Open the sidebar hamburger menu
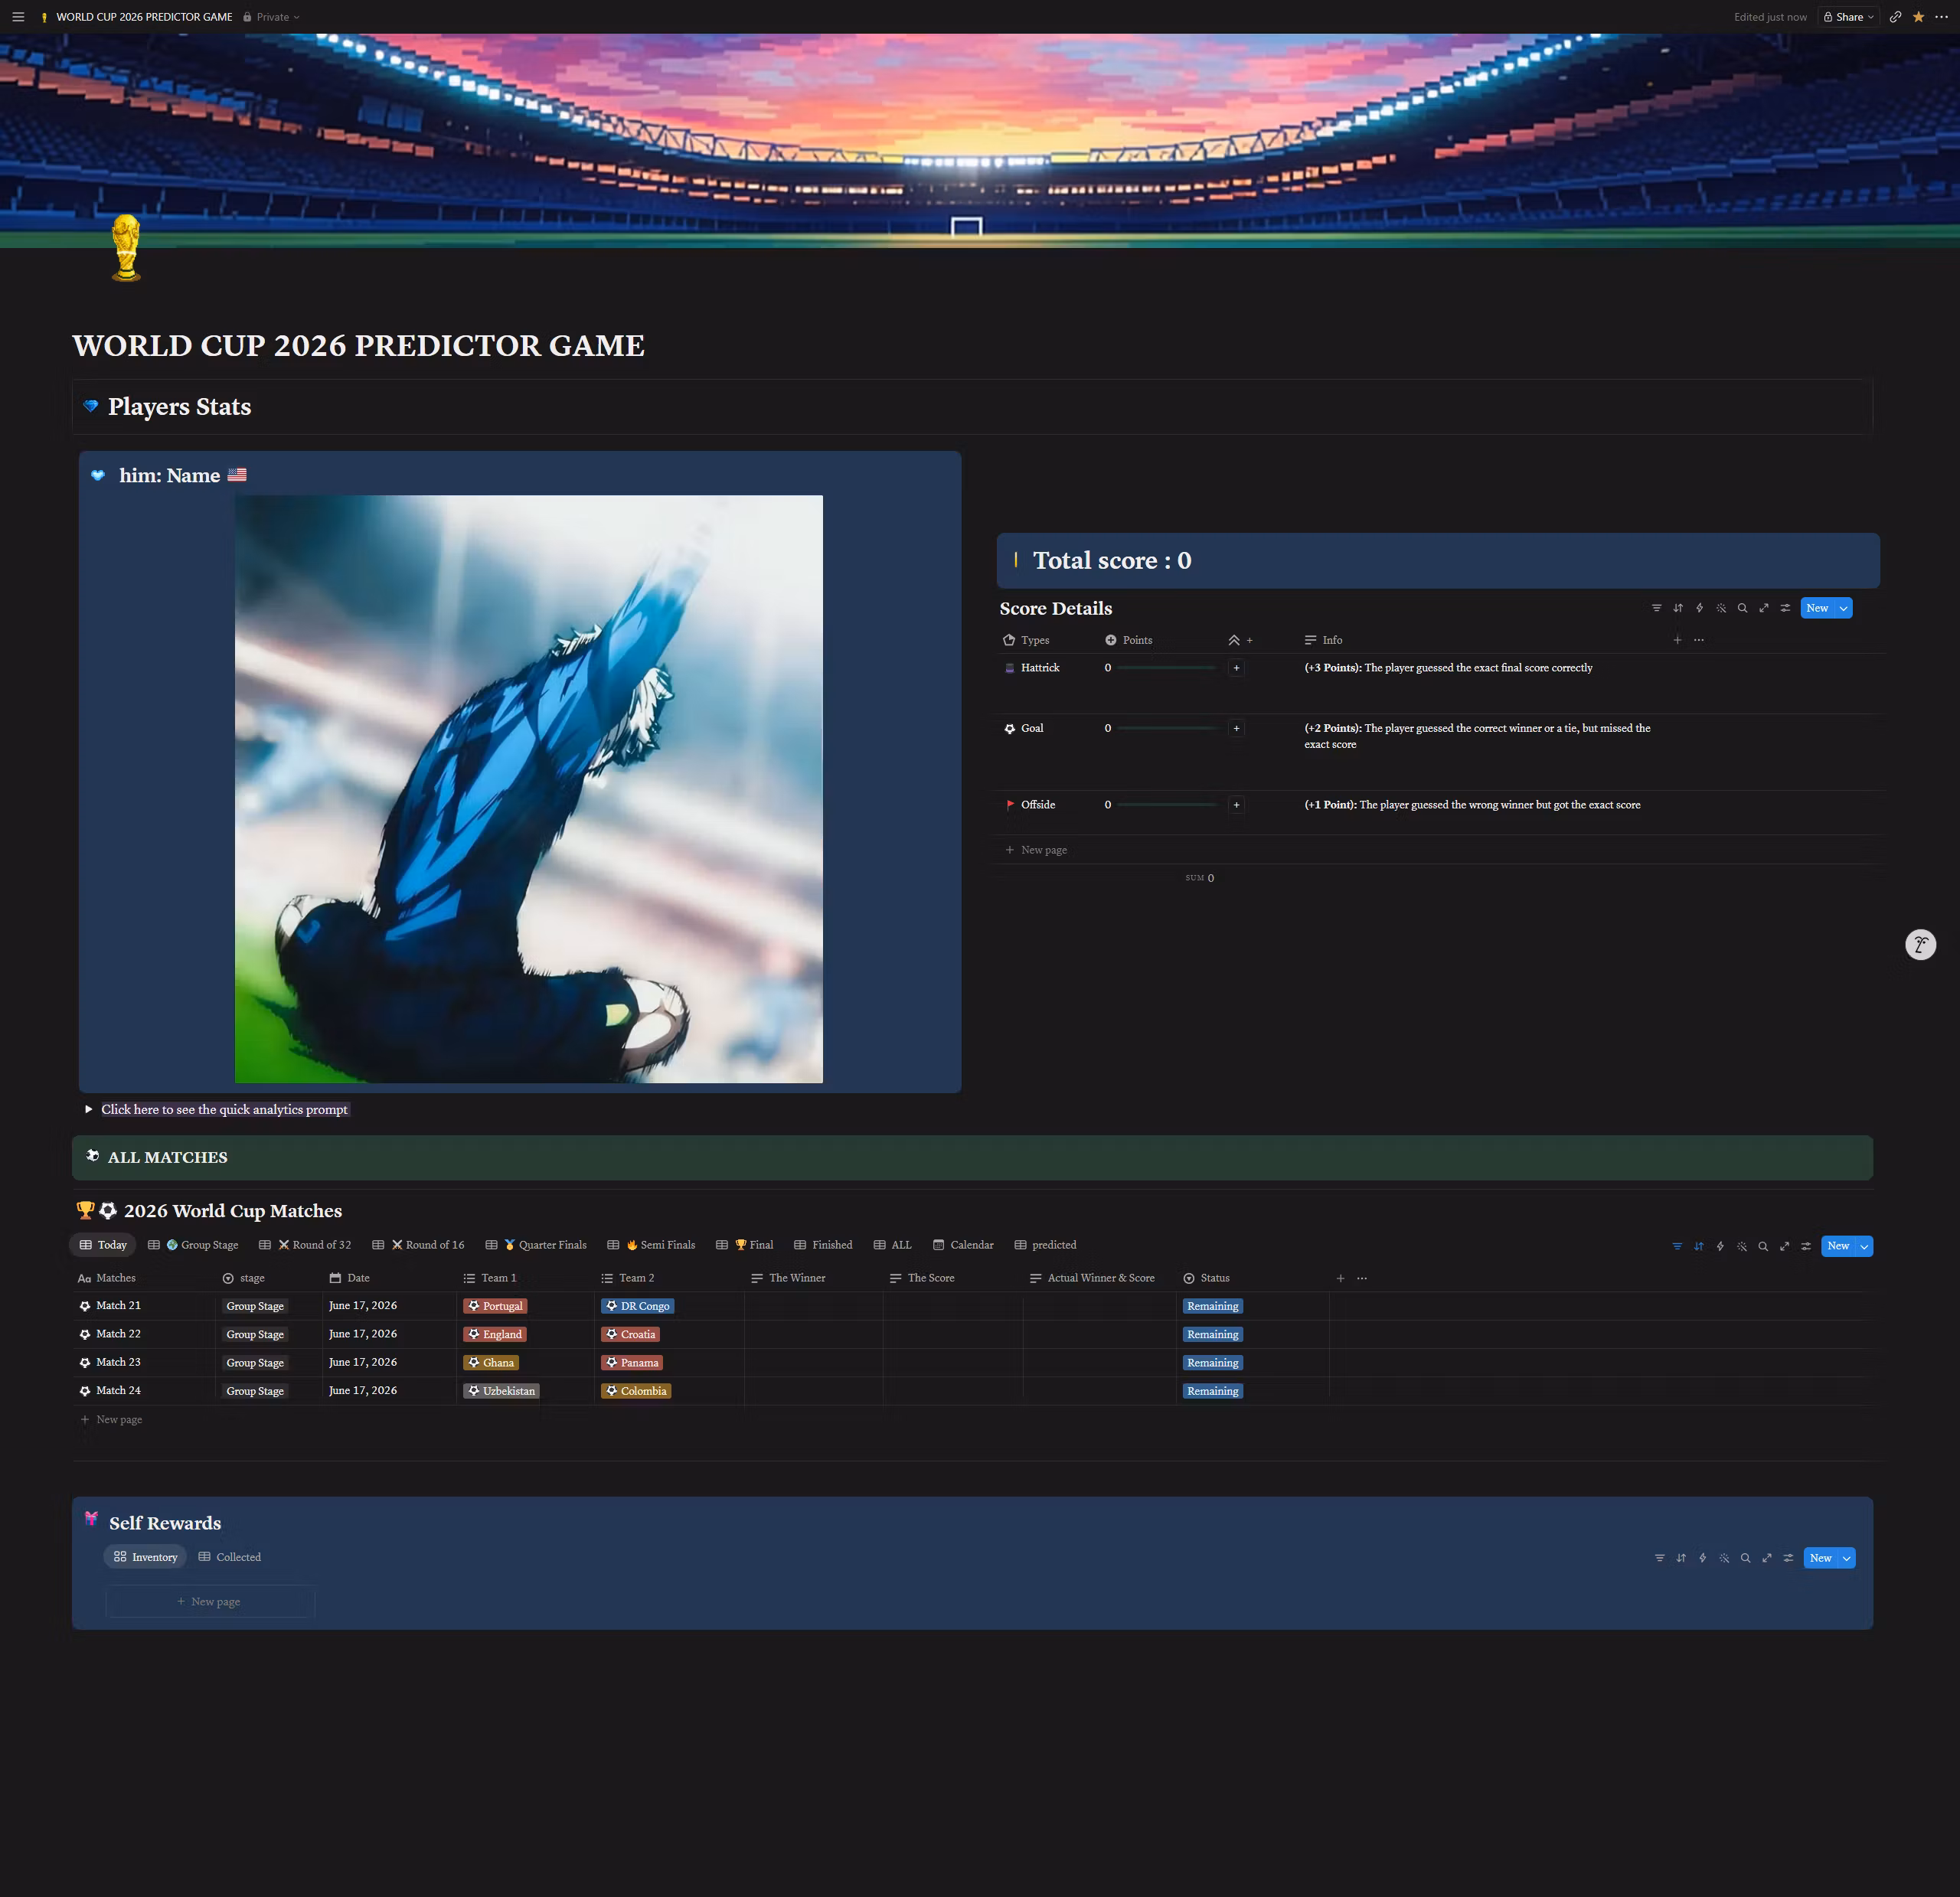Screen dimensions: 1960x1897 (18, 17)
